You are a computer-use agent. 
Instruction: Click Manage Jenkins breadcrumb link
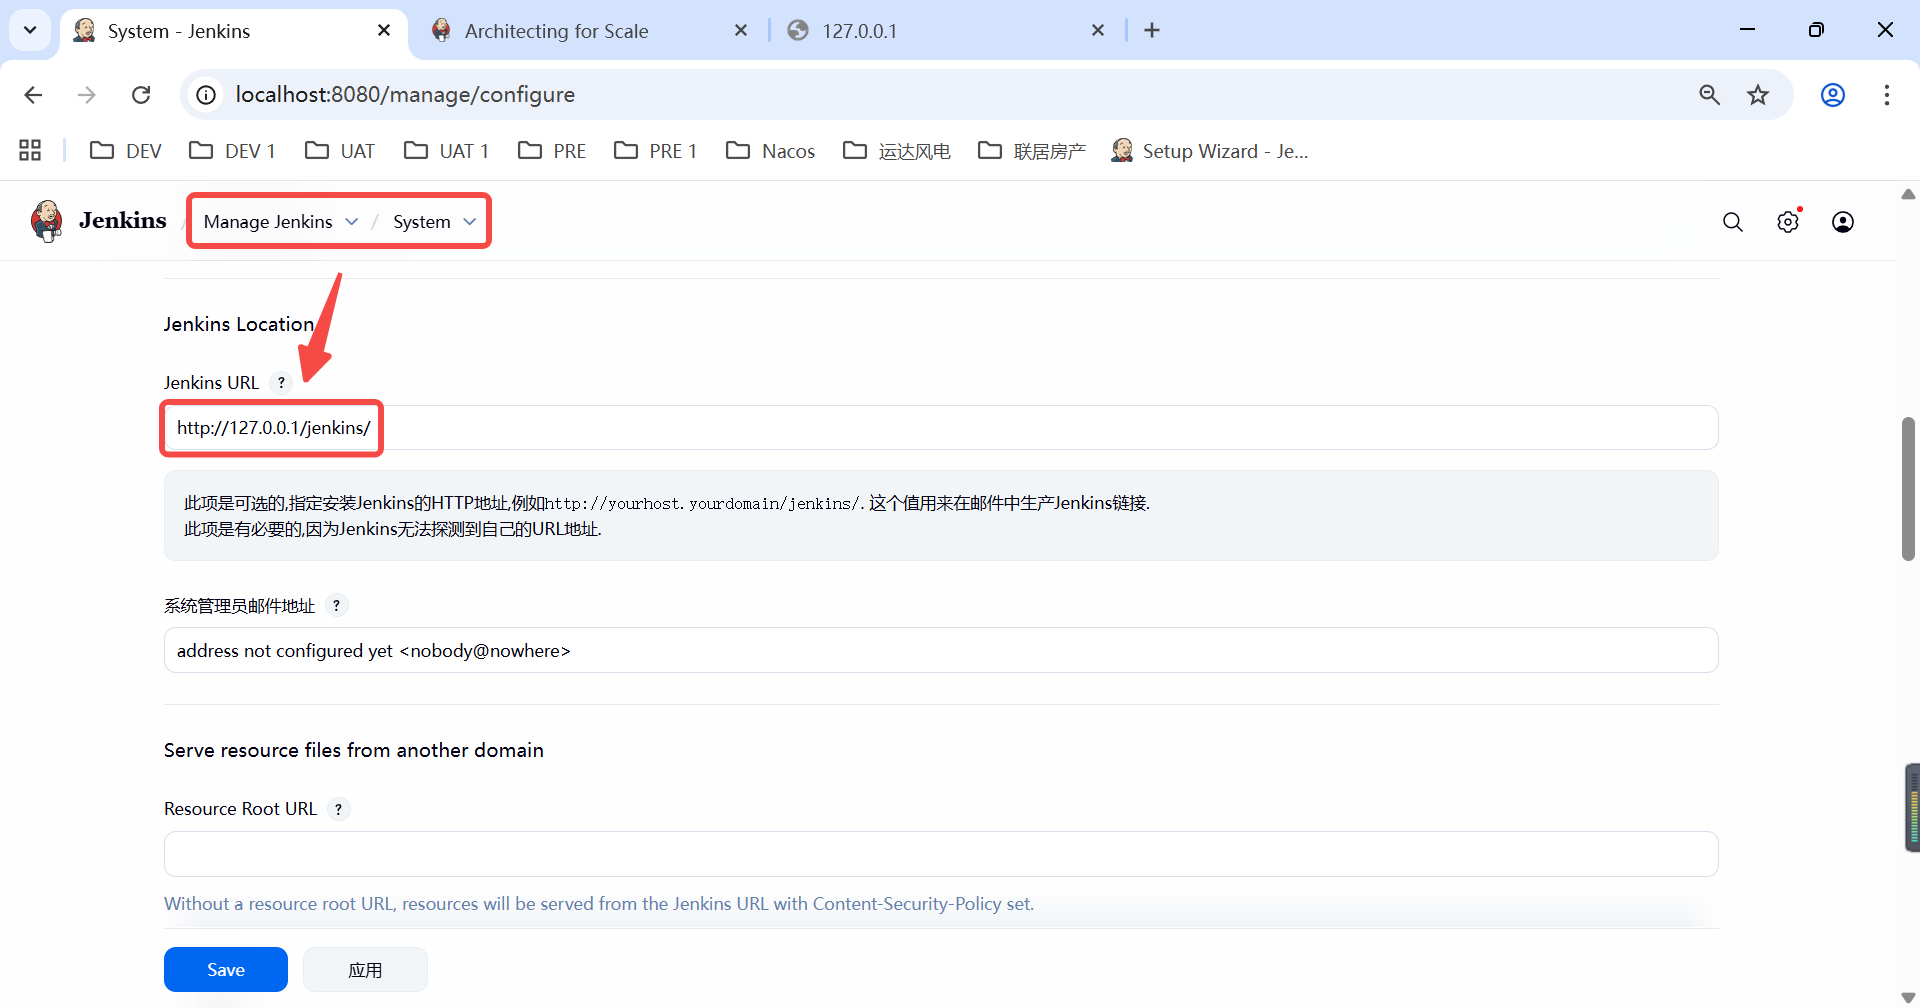click(x=268, y=222)
